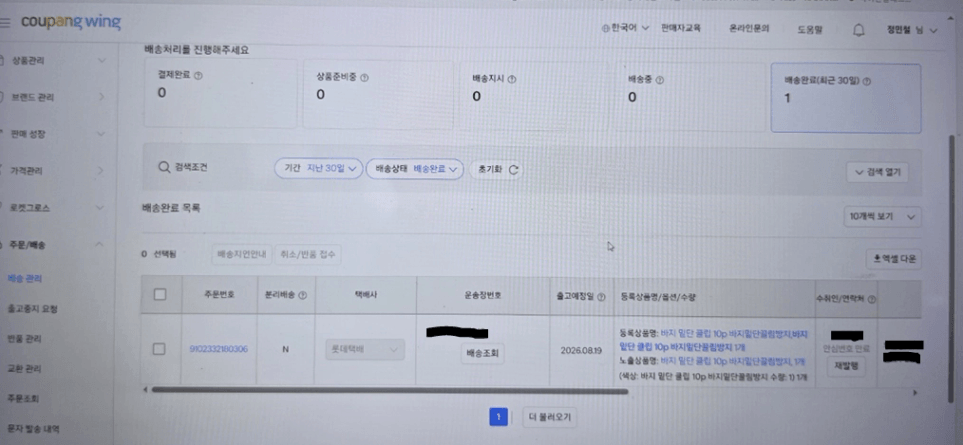Open 도움말 in the top bar
This screenshot has height=445, width=963.
(810, 29)
